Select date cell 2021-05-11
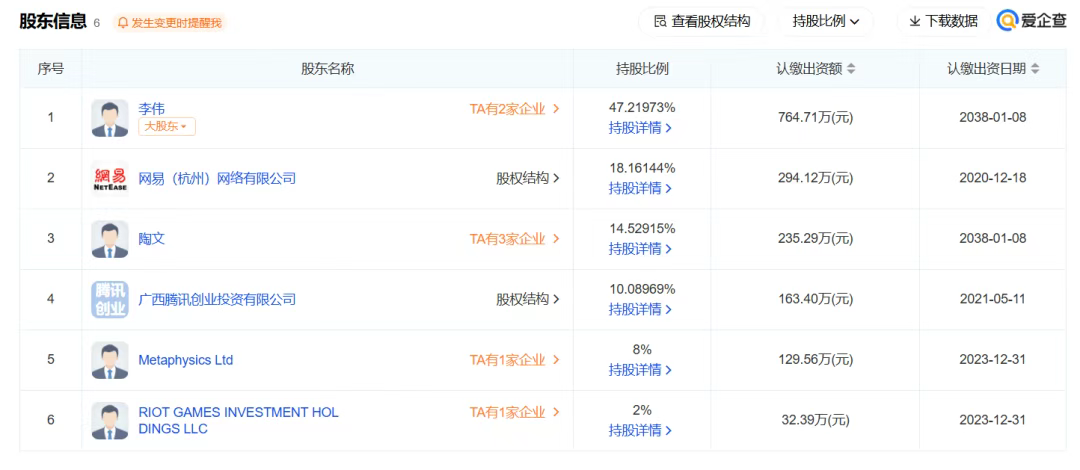 coord(993,299)
